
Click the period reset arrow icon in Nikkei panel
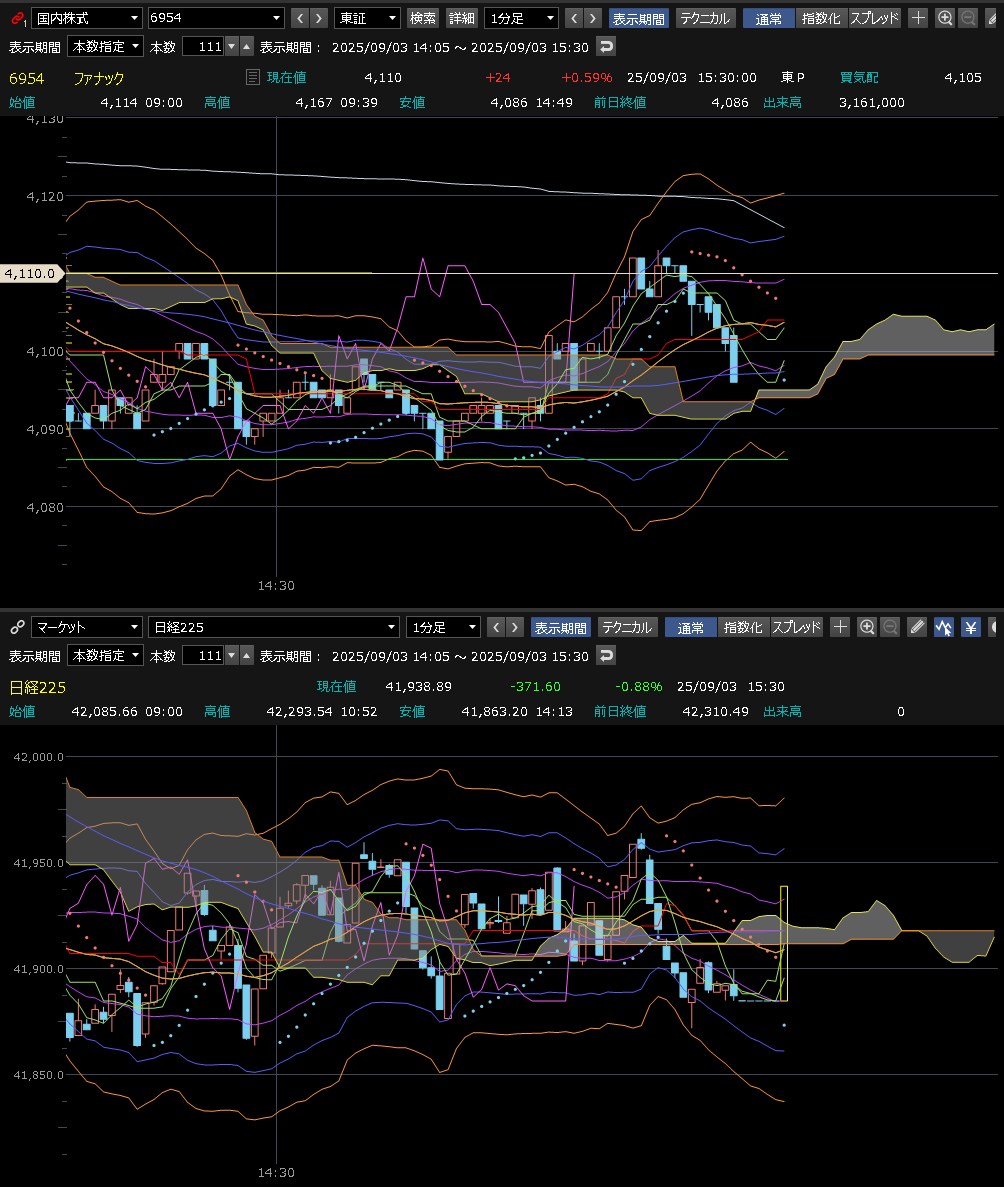[606, 655]
